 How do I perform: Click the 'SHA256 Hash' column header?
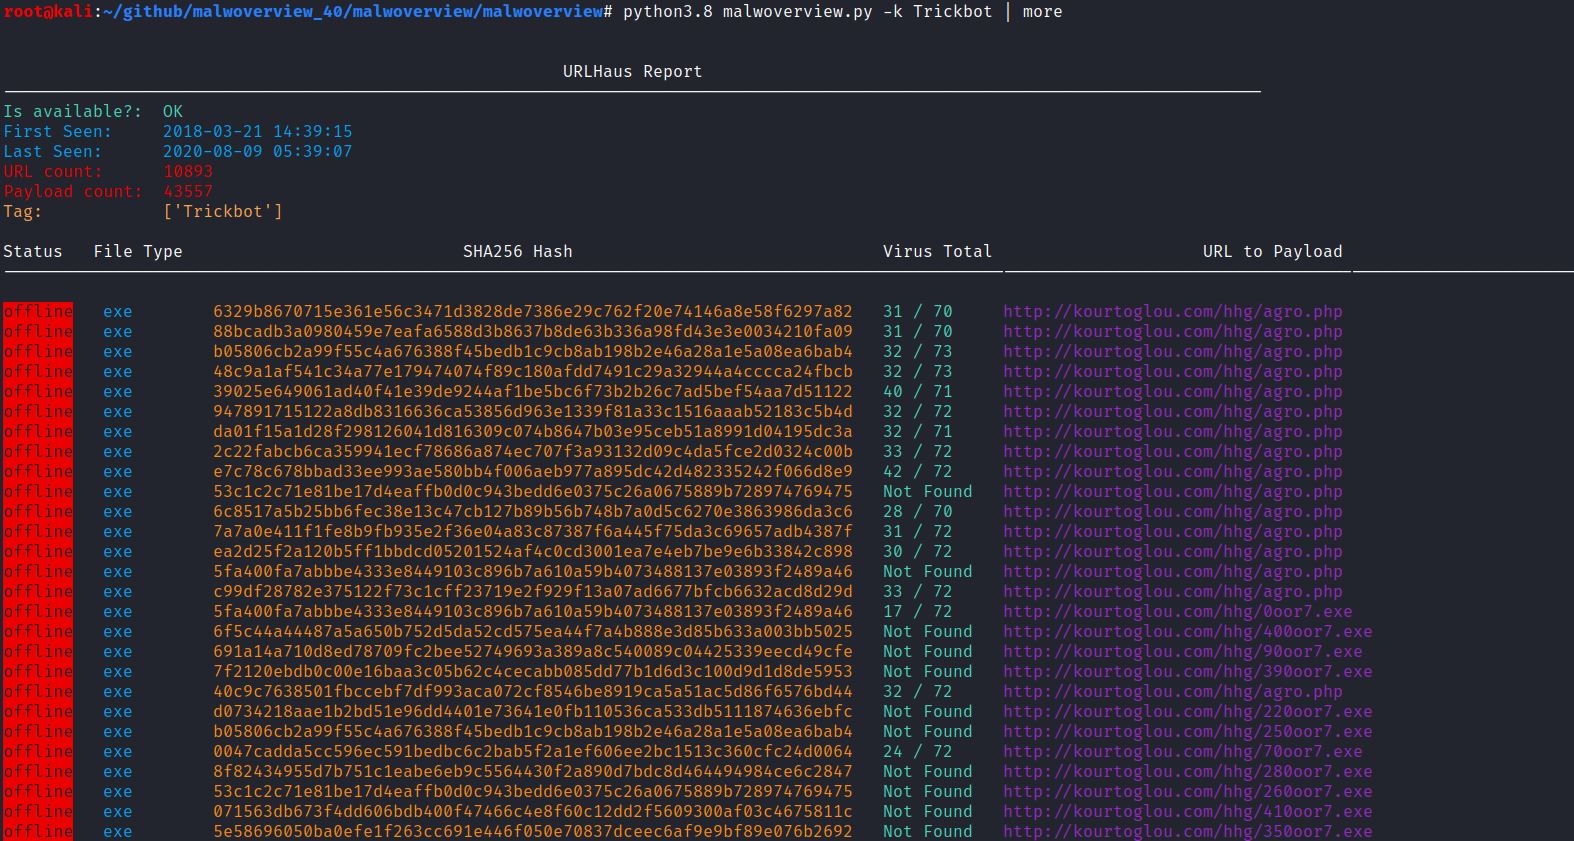click(517, 252)
